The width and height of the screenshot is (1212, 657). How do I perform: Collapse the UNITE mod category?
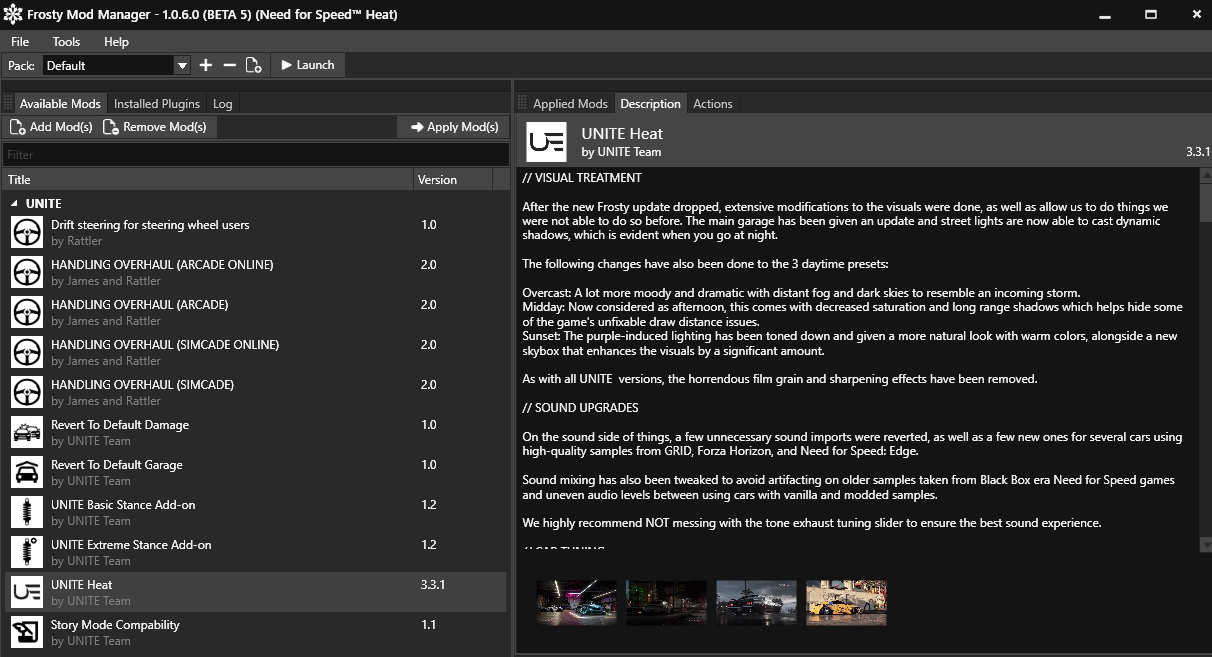click(15, 204)
